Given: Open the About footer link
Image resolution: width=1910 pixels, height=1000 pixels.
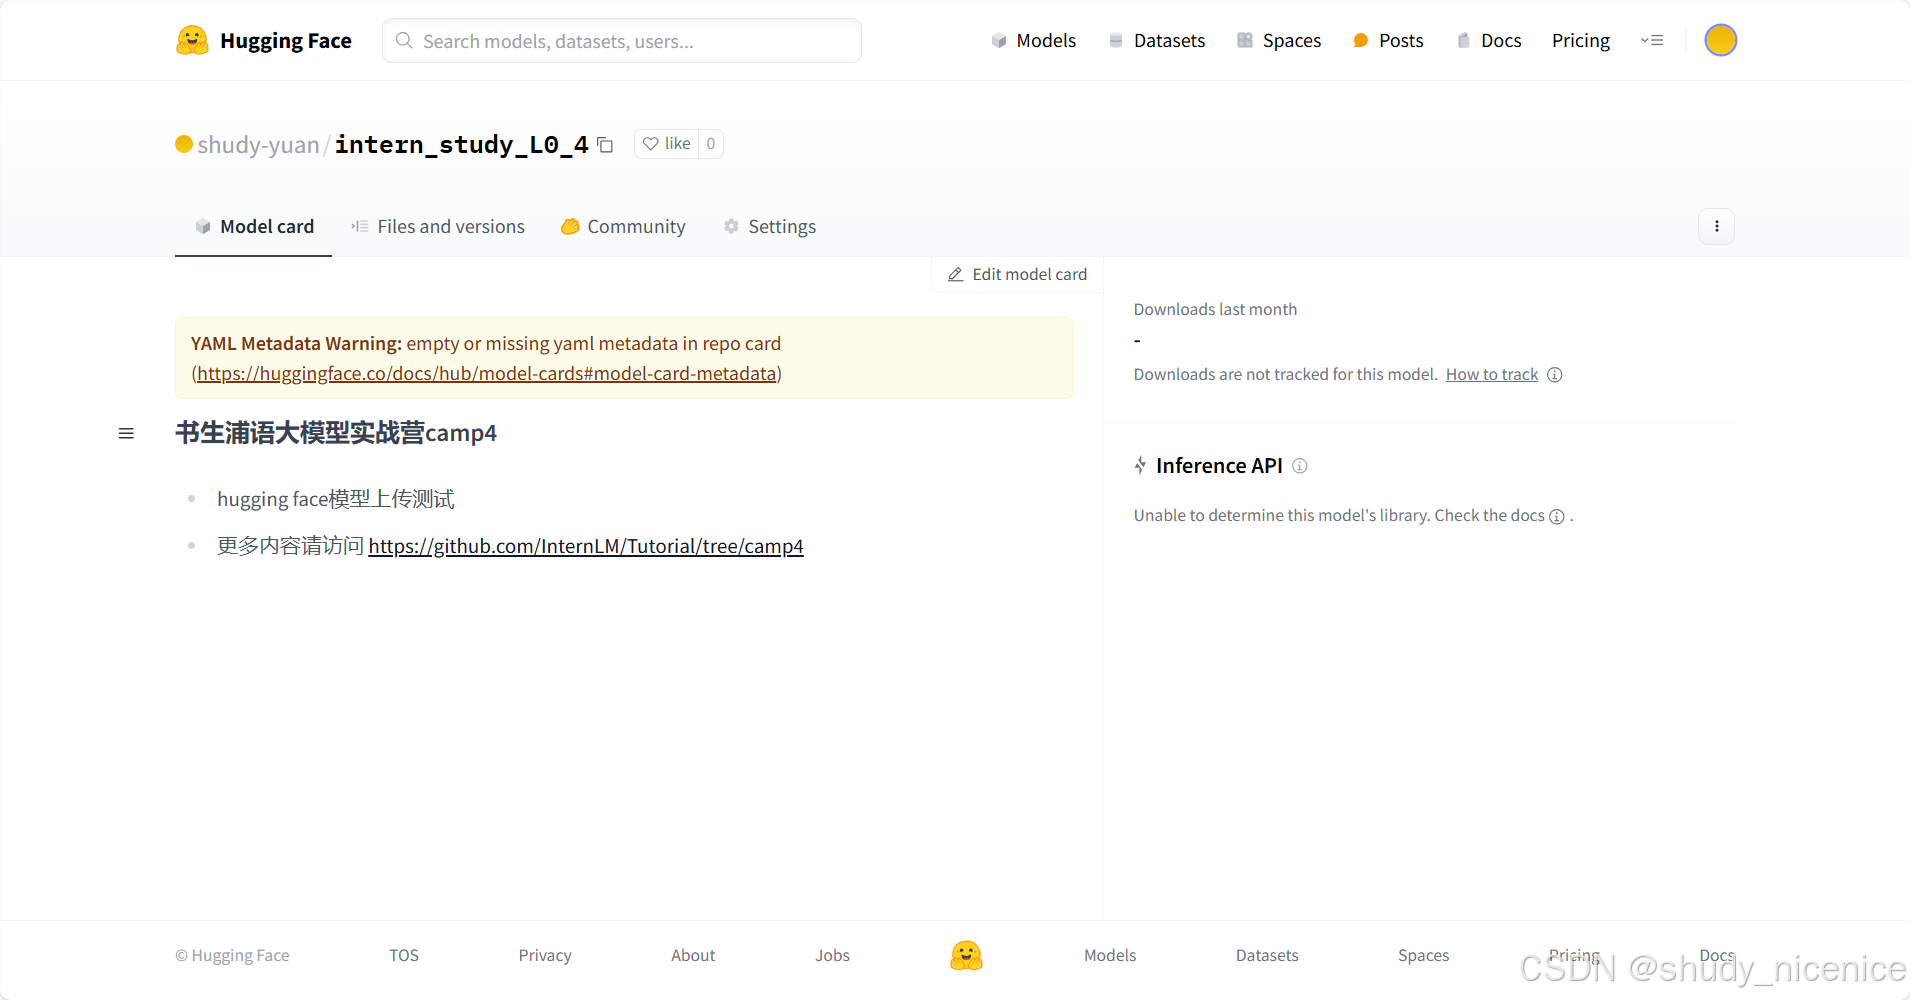Looking at the screenshot, I should coord(693,955).
